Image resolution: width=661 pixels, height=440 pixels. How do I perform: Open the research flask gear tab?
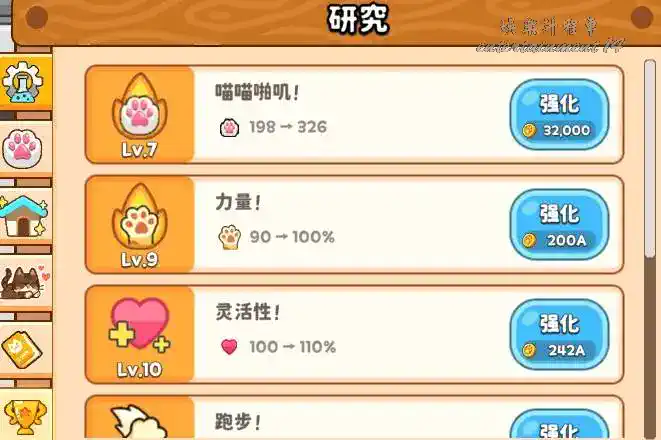click(23, 82)
